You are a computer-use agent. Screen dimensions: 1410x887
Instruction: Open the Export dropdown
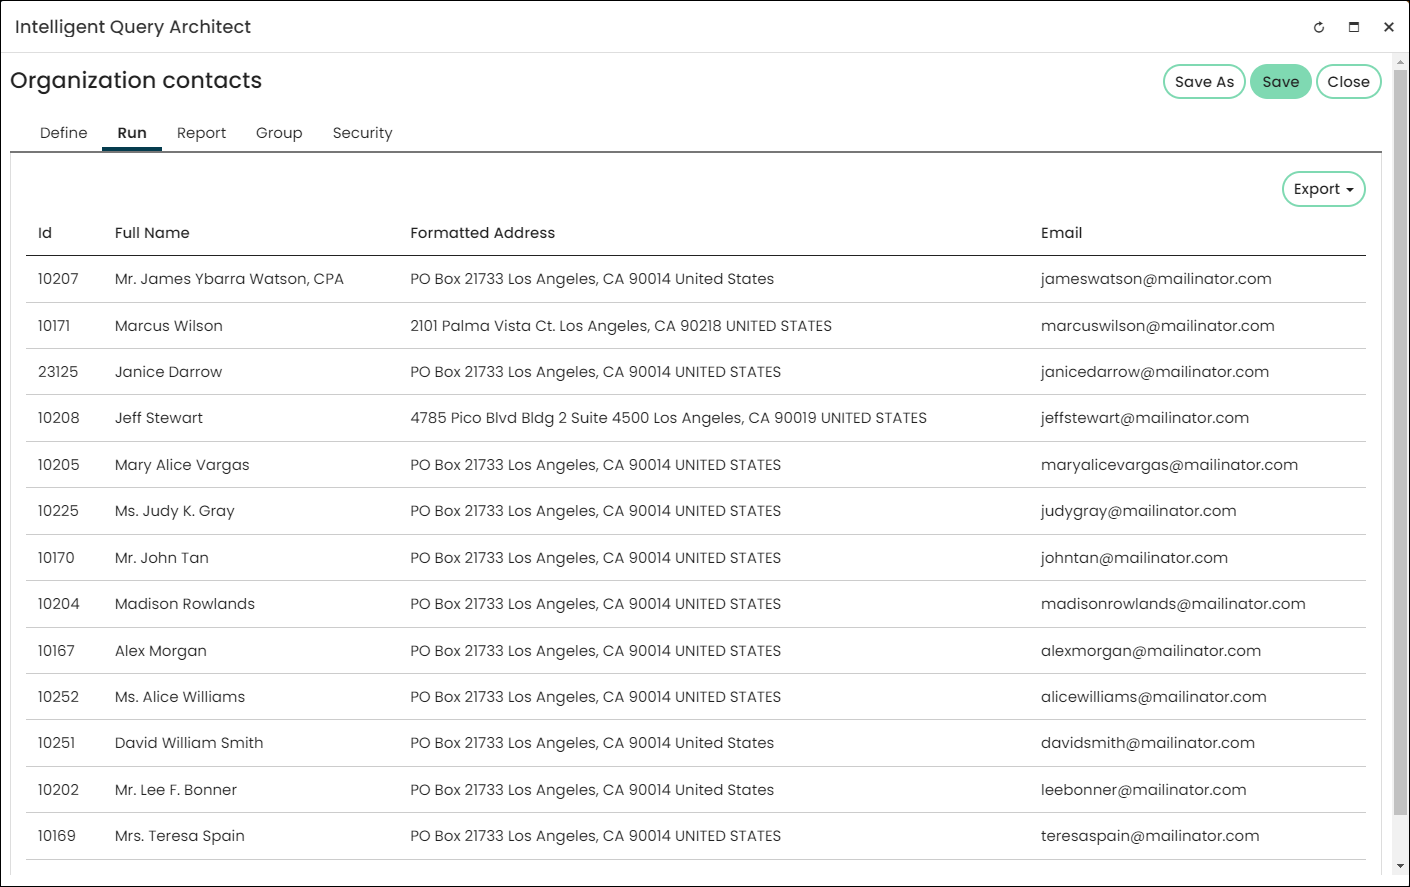1323,189
